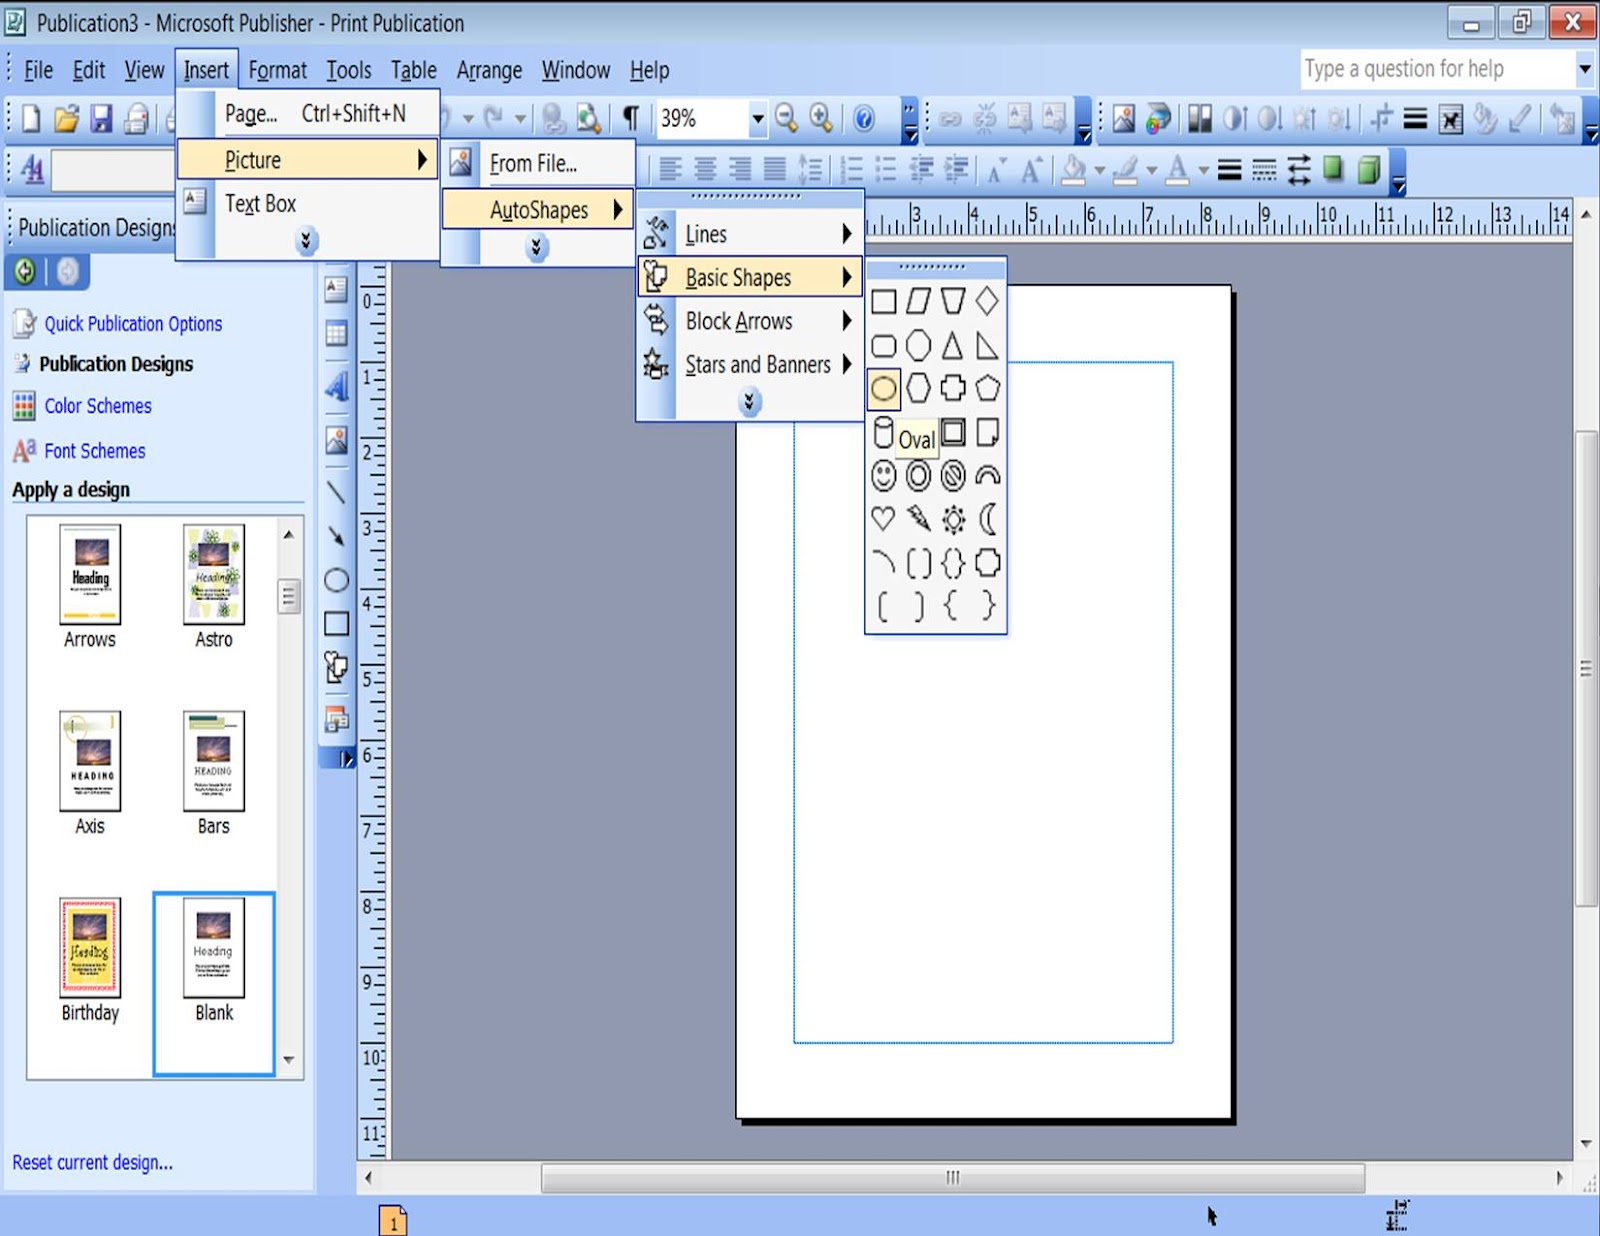The width and height of the screenshot is (1600, 1236).
Task: Pick the Parallelogram basic shape
Action: [x=918, y=301]
